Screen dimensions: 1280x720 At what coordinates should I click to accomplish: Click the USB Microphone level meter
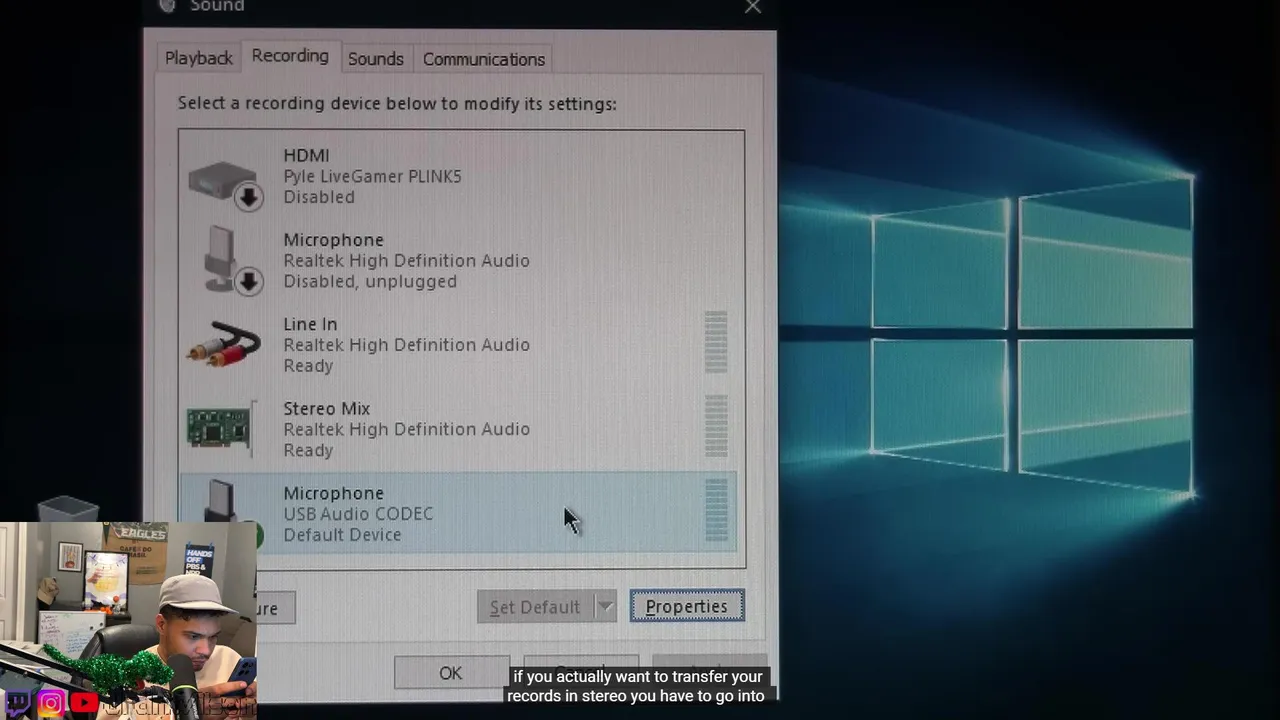[x=716, y=511]
